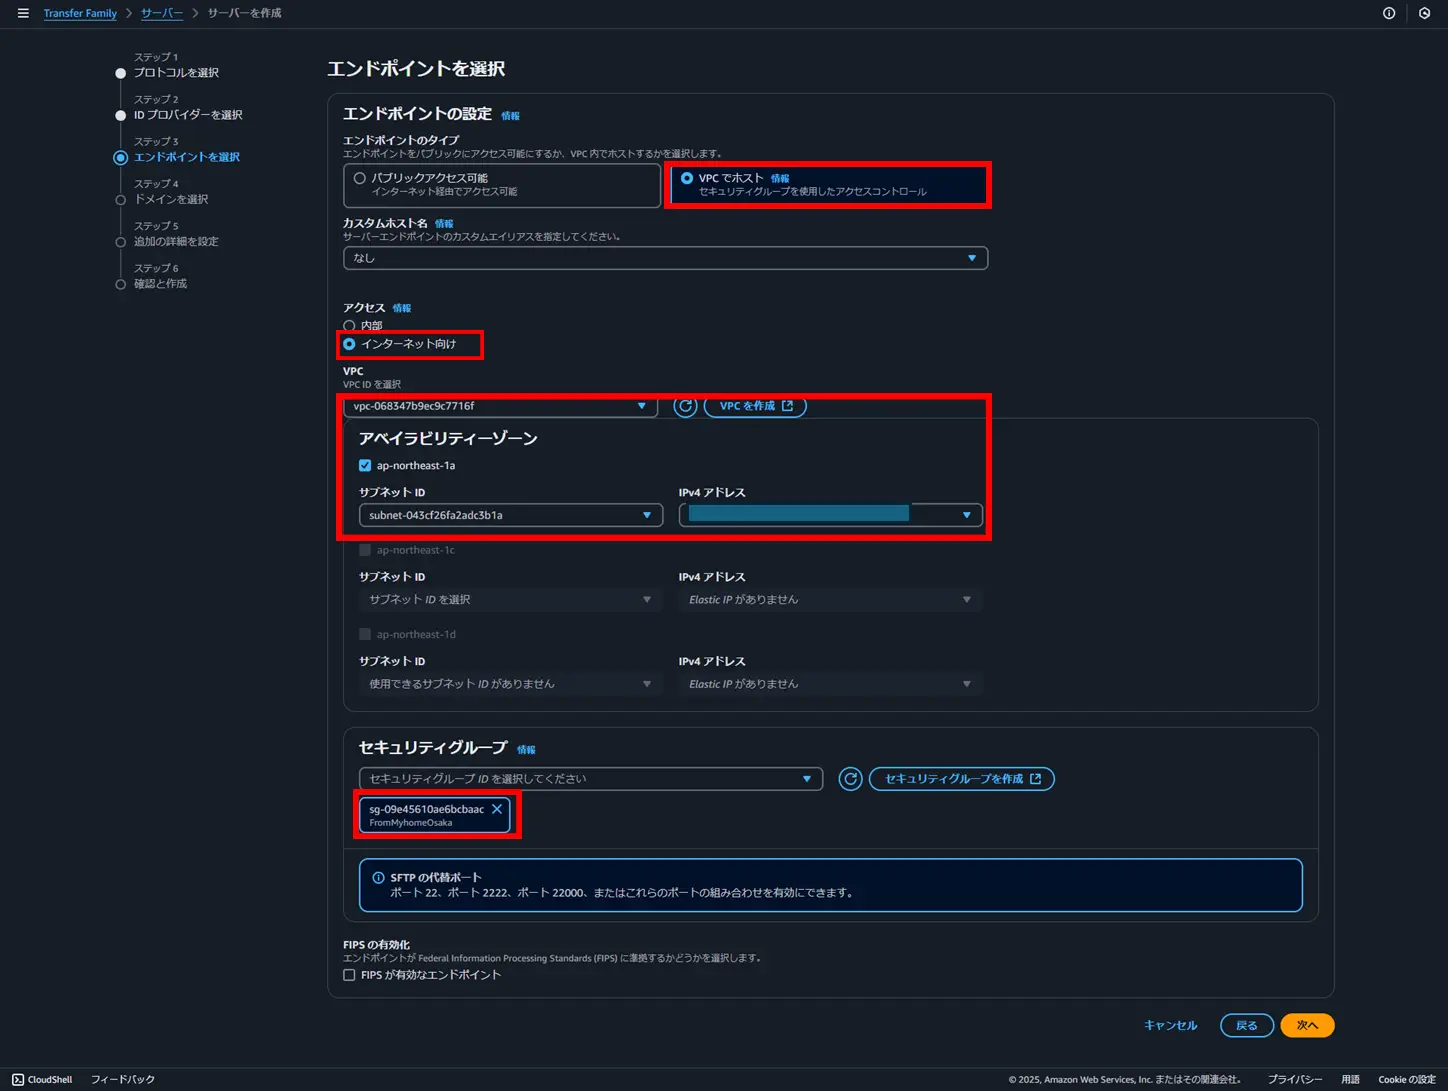Open カスタムホスト名 dropdown showing なし
1448x1091 pixels.
665,258
